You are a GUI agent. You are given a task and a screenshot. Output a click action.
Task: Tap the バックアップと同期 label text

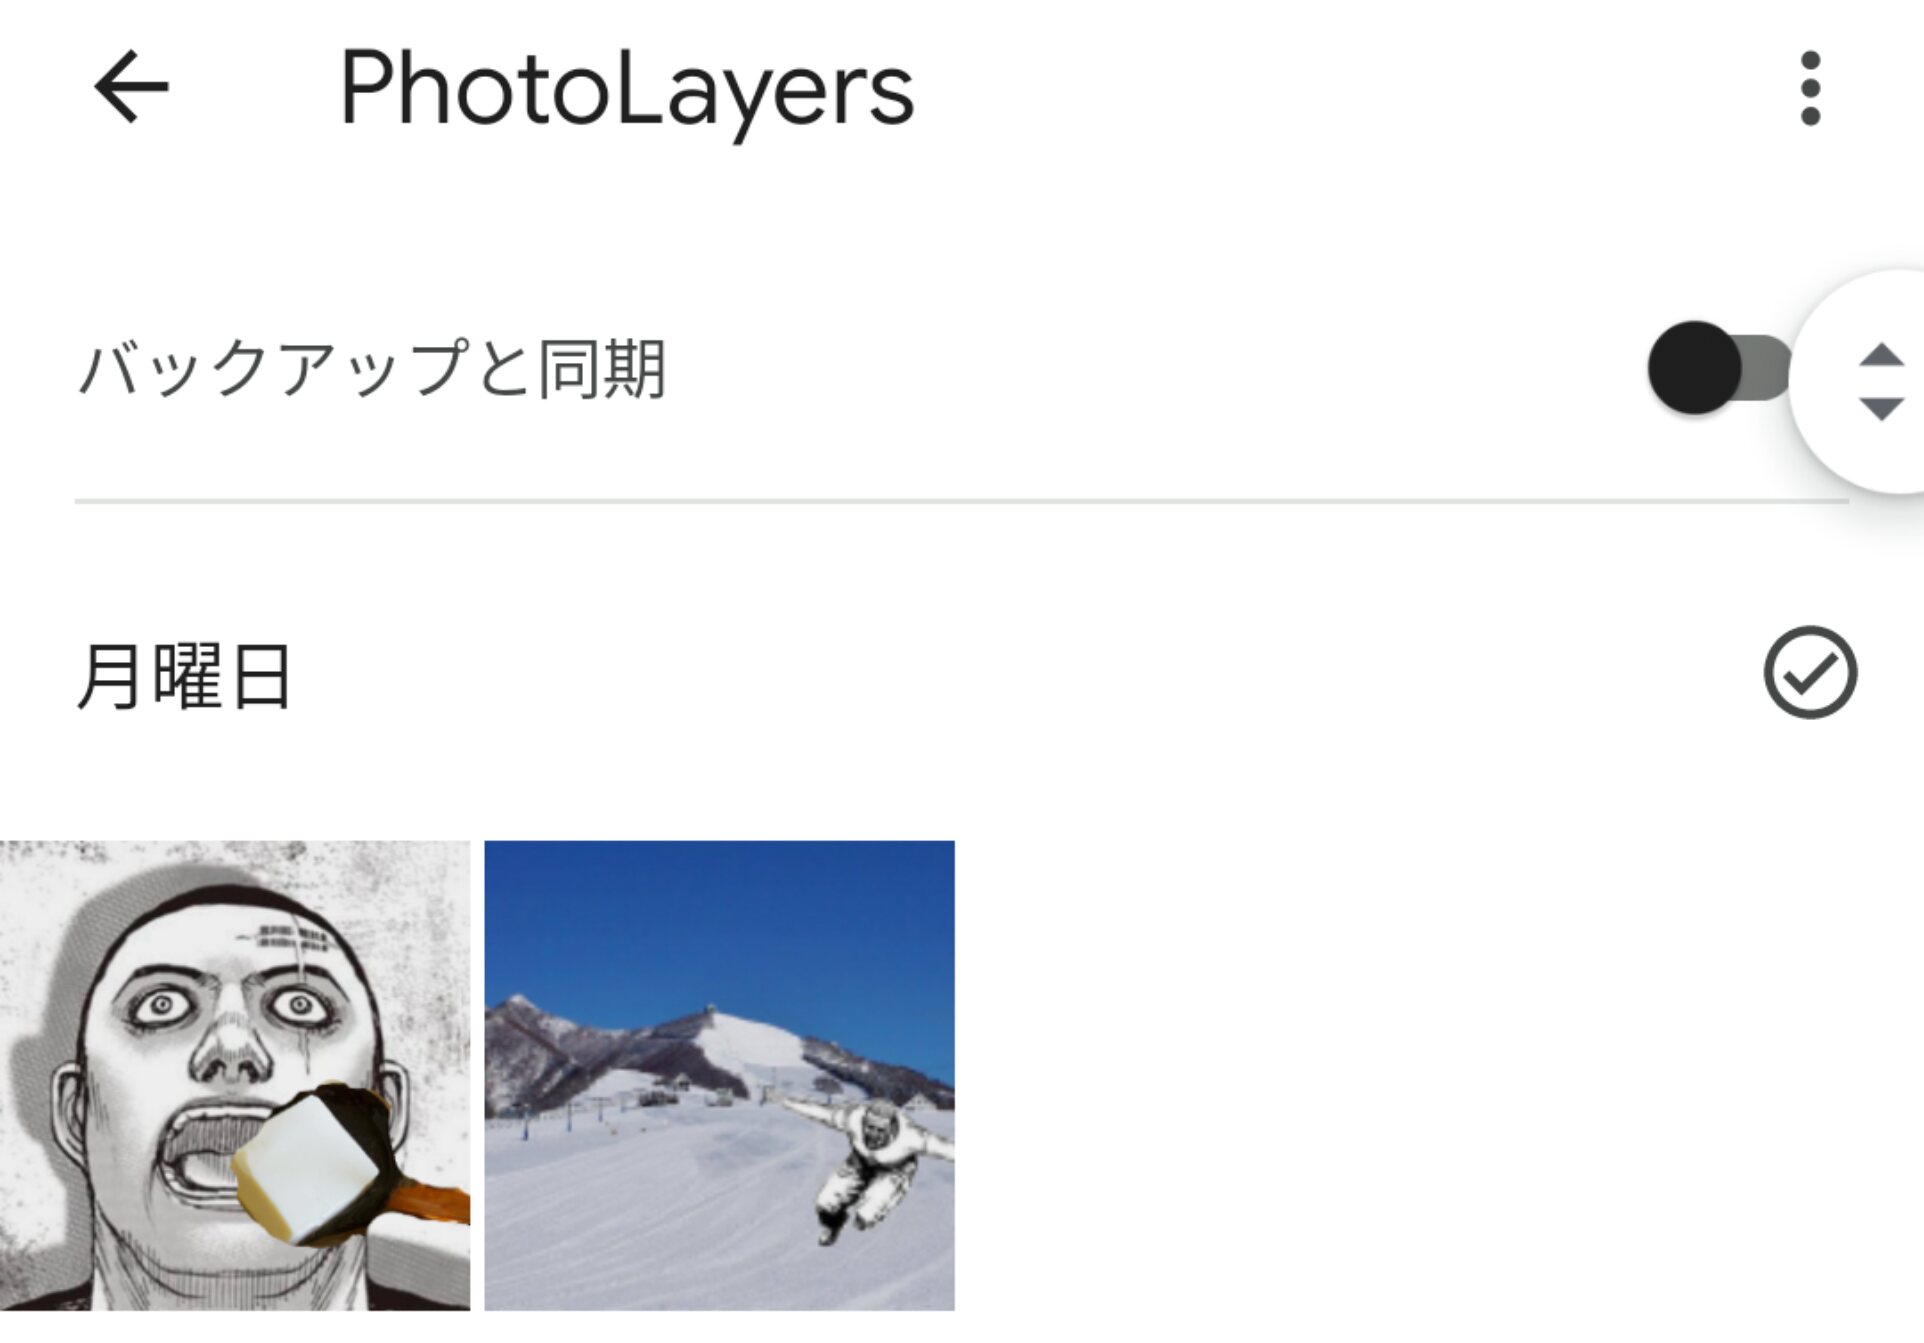click(371, 368)
